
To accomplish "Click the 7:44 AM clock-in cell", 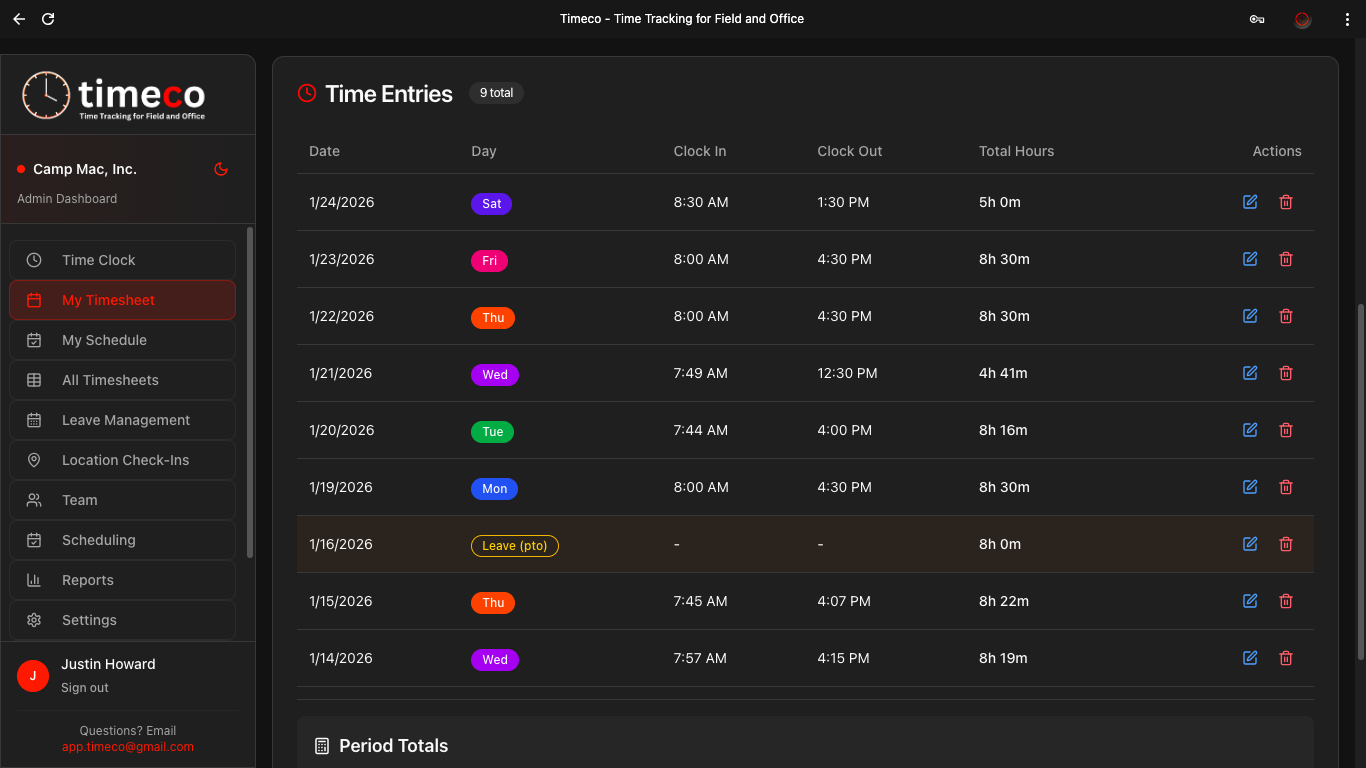I will [x=701, y=430].
